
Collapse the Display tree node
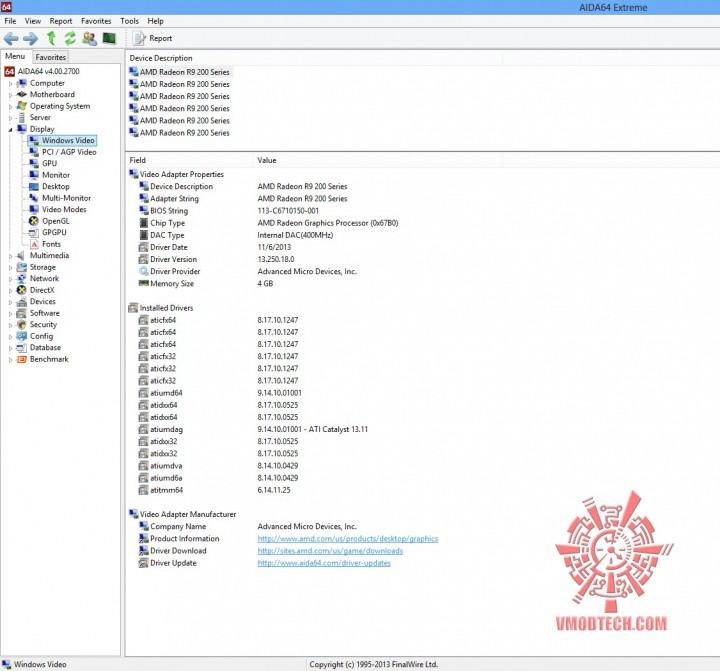pyautogui.click(x=10, y=130)
